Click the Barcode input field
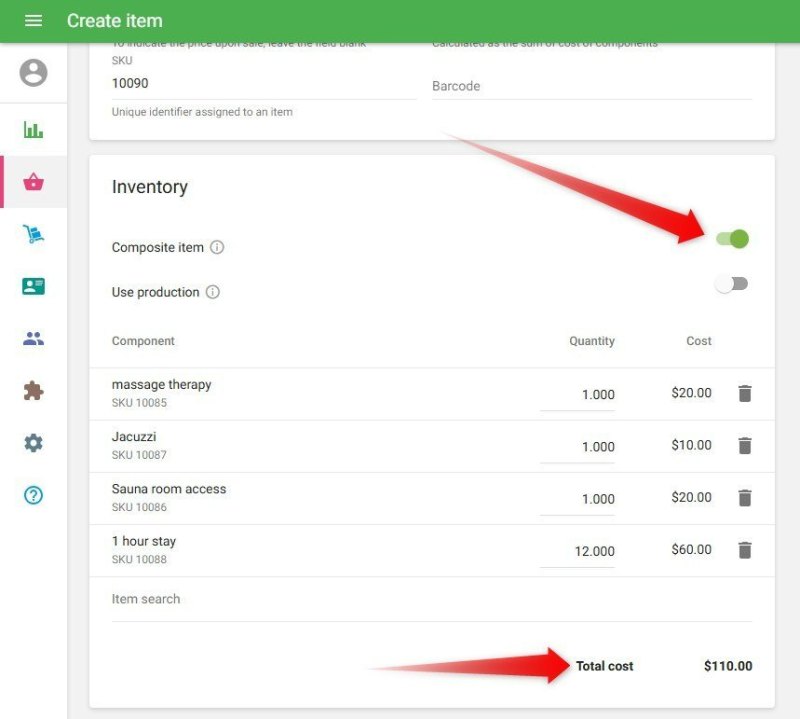800x719 pixels. click(x=590, y=87)
